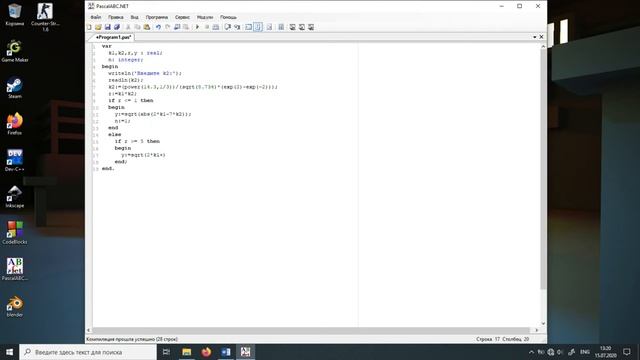Click the Строка 17 status indicator
Screen dimensions: 640x360
point(488,339)
